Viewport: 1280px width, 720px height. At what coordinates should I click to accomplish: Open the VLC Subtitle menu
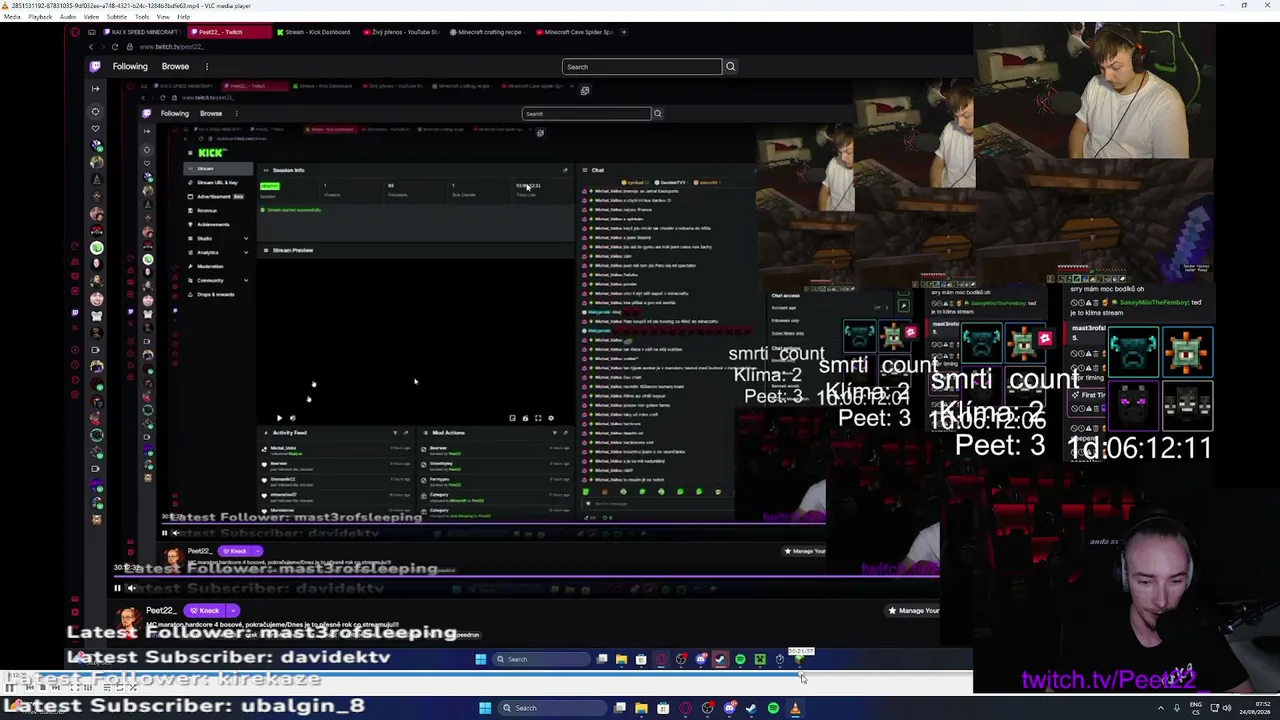click(116, 17)
